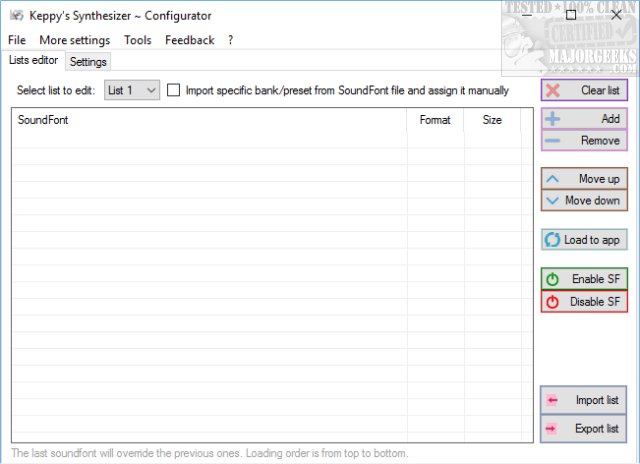This screenshot has height=464, width=640.
Task: Click the Enable SF label text
Action: [596, 279]
